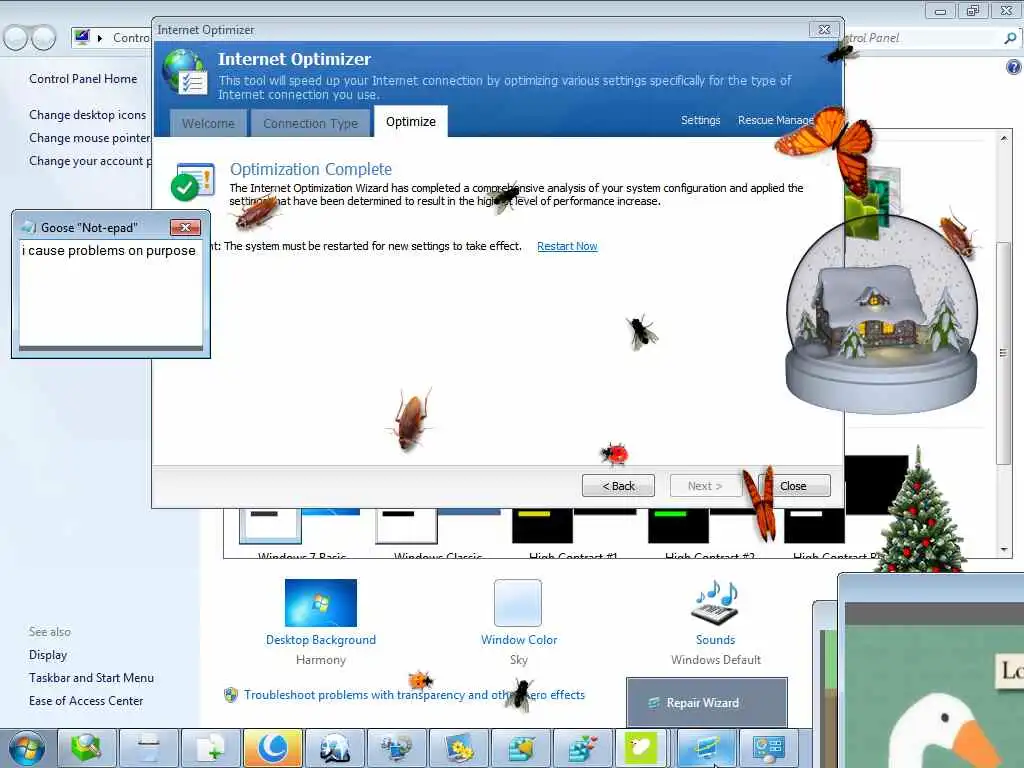Image resolution: width=1024 pixels, height=768 pixels.
Task: Click inside the Goose Not-epad text area
Action: [111, 294]
